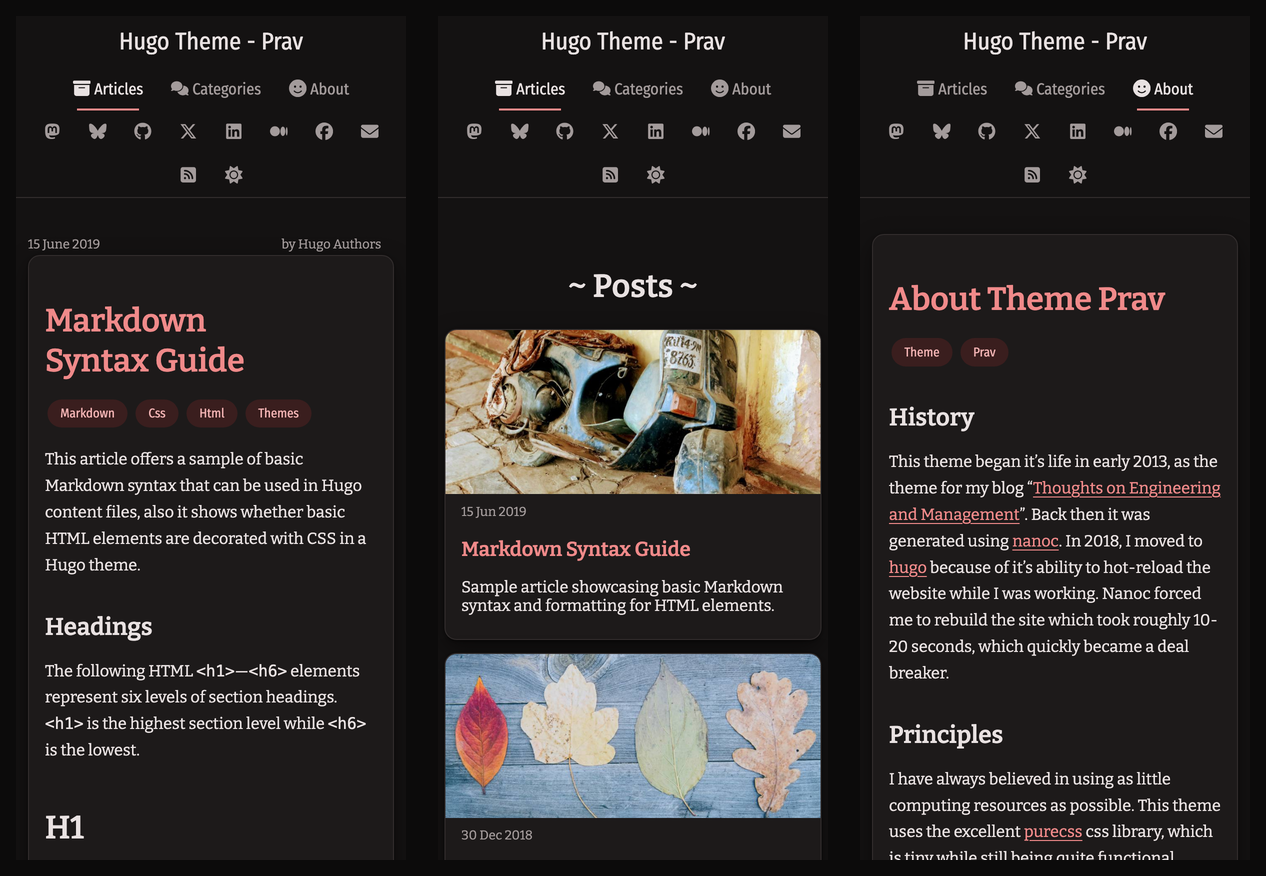
Task: Click the rusty scooter post thumbnail
Action: 633,412
